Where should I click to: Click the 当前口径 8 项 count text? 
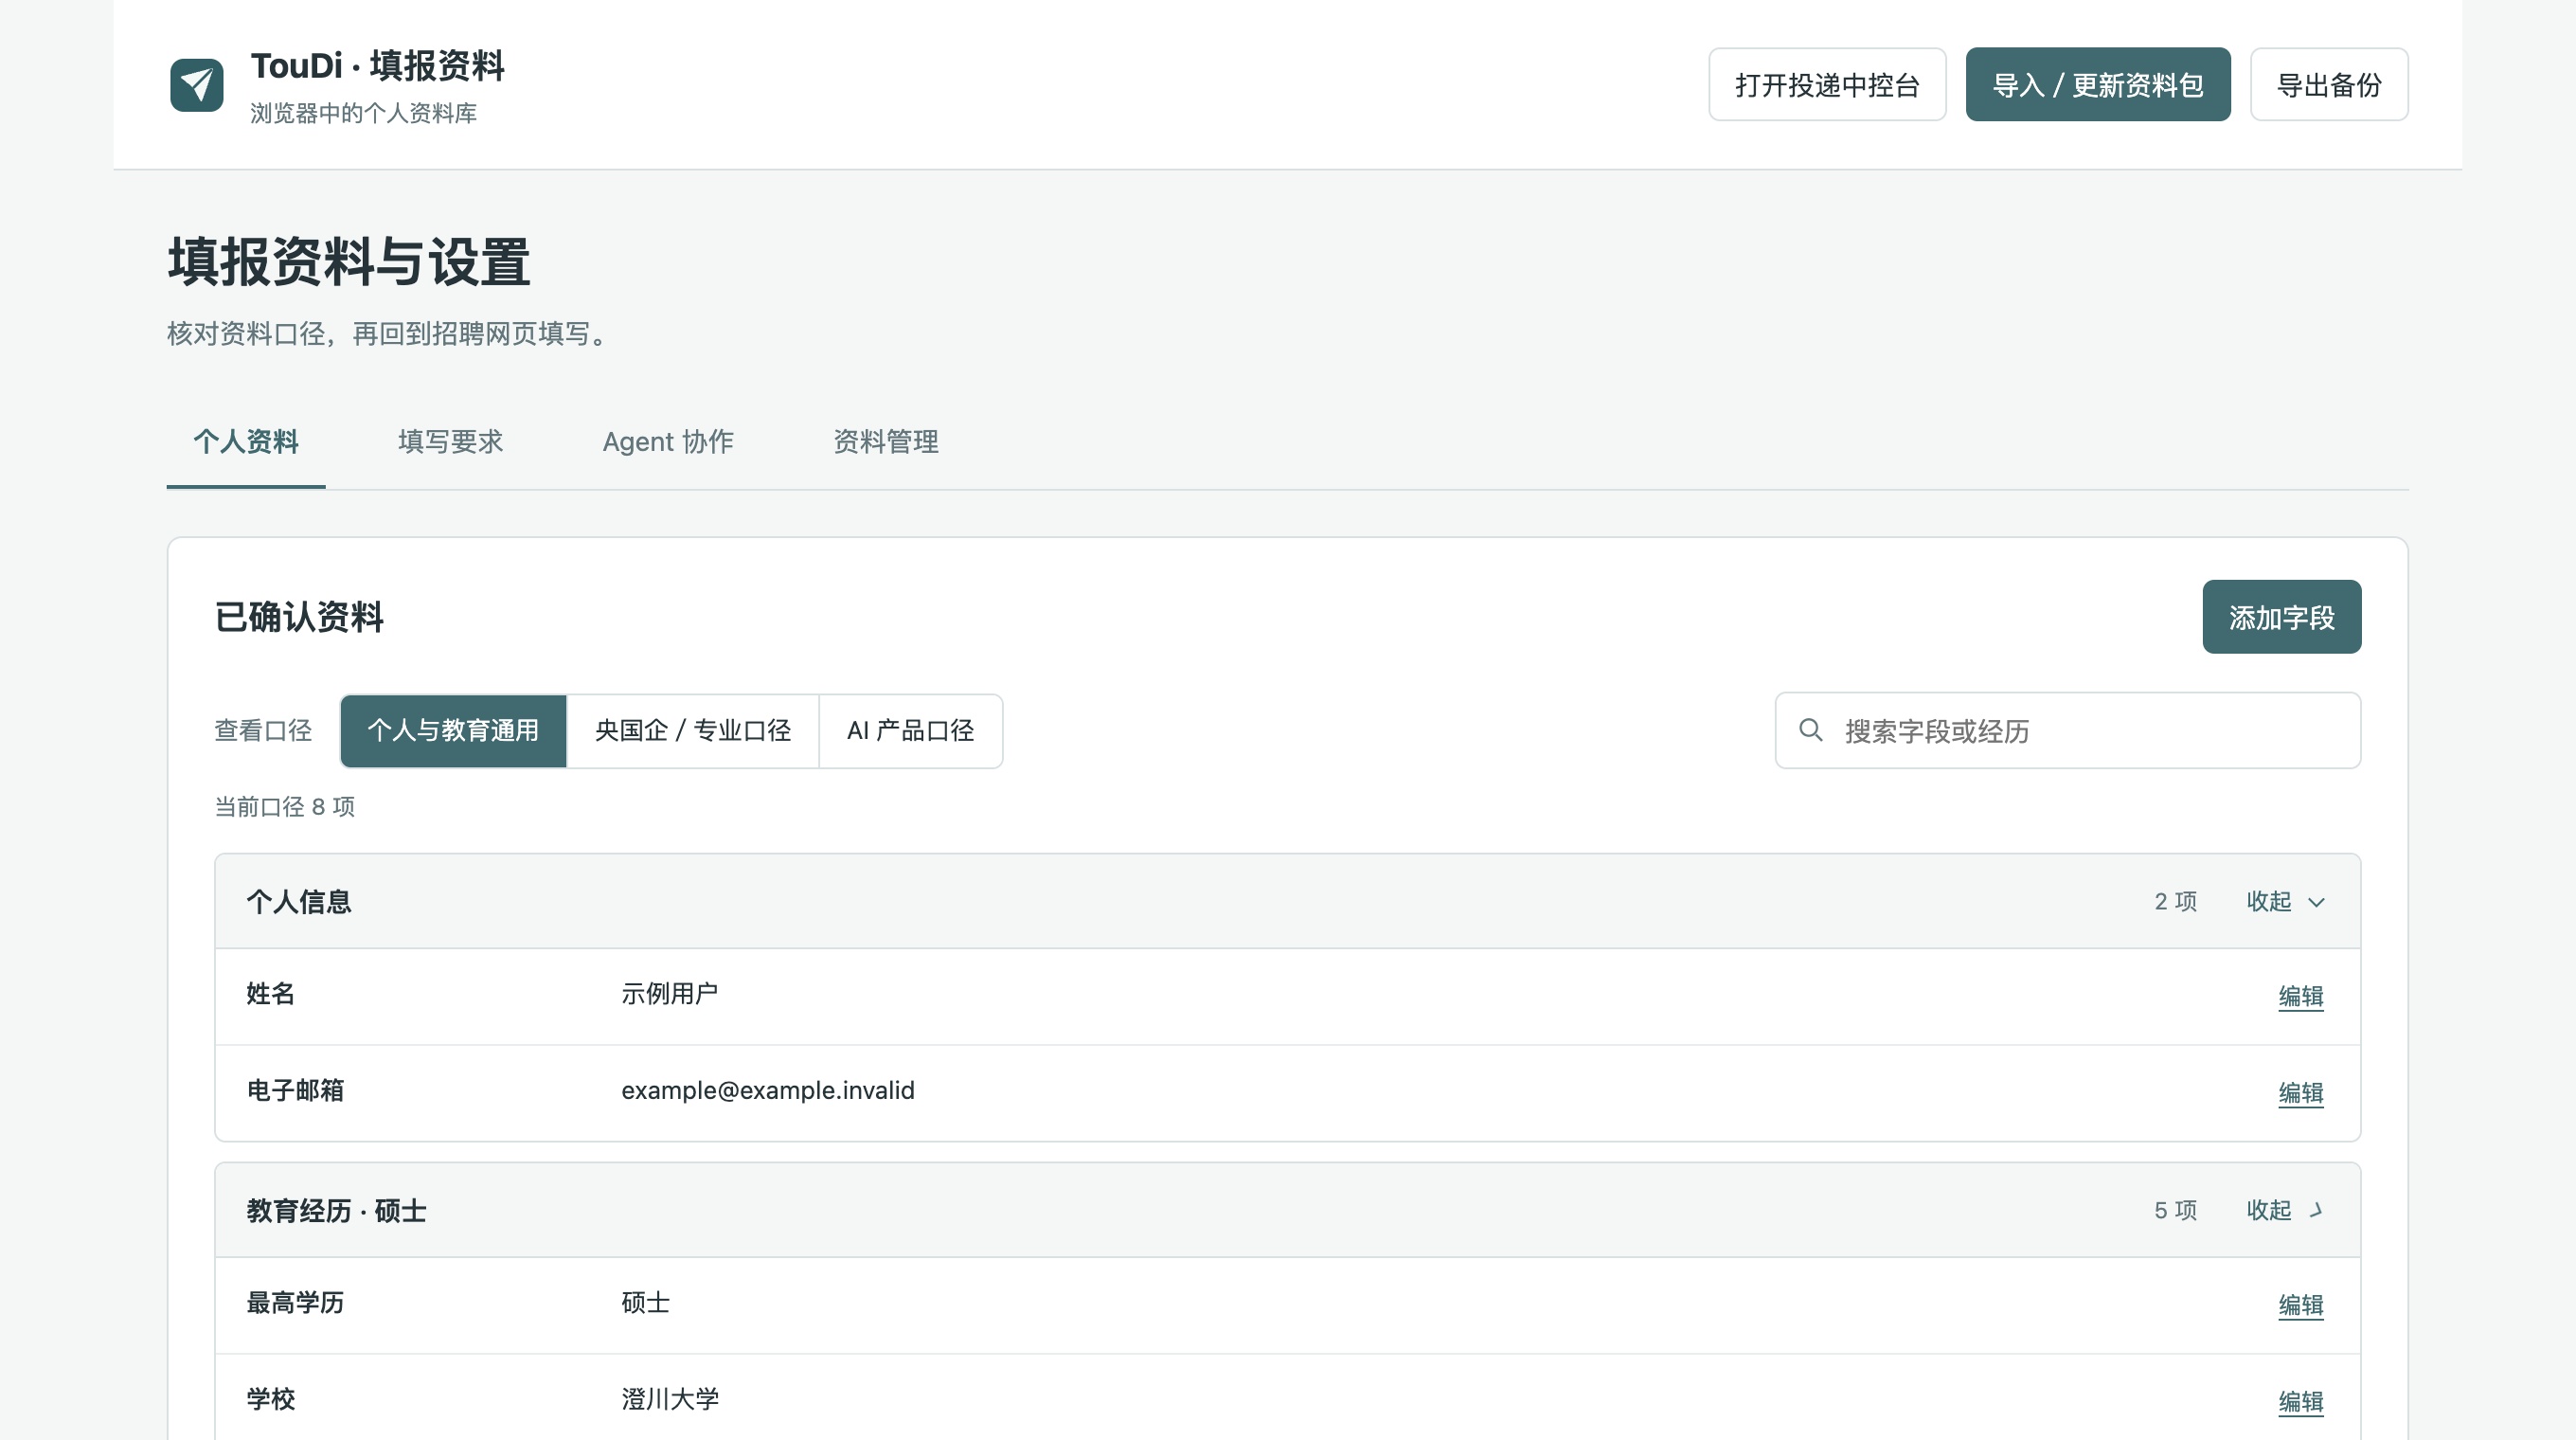285,807
